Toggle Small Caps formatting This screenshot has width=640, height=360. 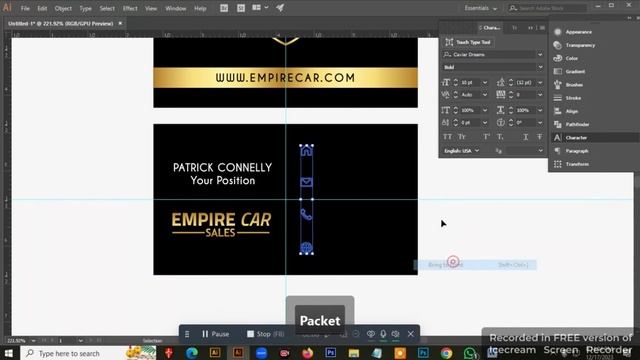(x=462, y=137)
